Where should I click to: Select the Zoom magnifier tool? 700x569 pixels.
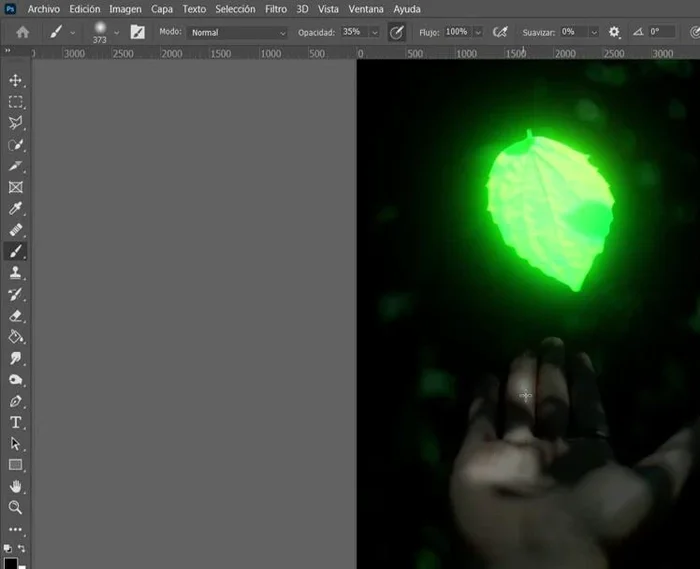click(16, 507)
